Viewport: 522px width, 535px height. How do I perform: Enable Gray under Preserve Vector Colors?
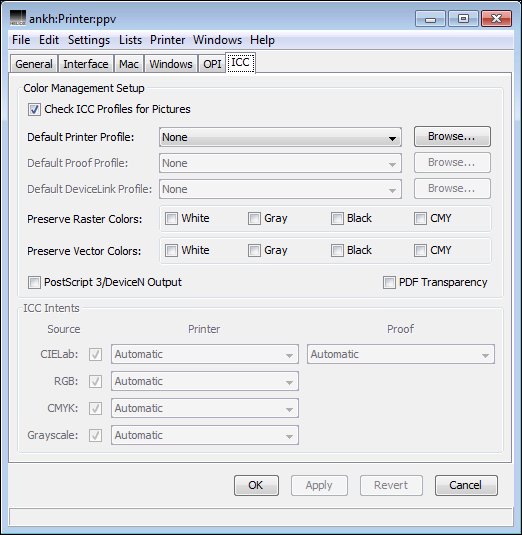tap(254, 250)
